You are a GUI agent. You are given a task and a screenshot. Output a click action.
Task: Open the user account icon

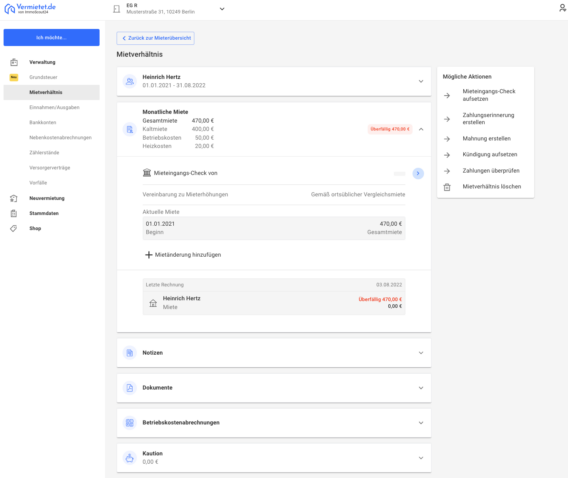click(563, 8)
